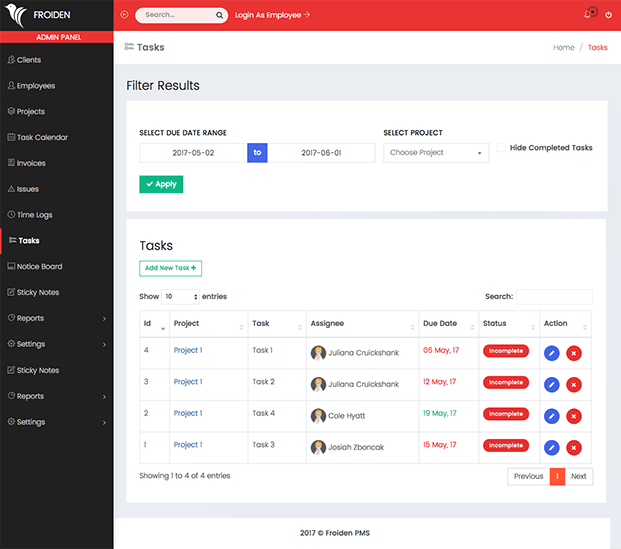Click the delete icon for Task 3 row
This screenshot has height=549, width=621.
pyautogui.click(x=574, y=448)
